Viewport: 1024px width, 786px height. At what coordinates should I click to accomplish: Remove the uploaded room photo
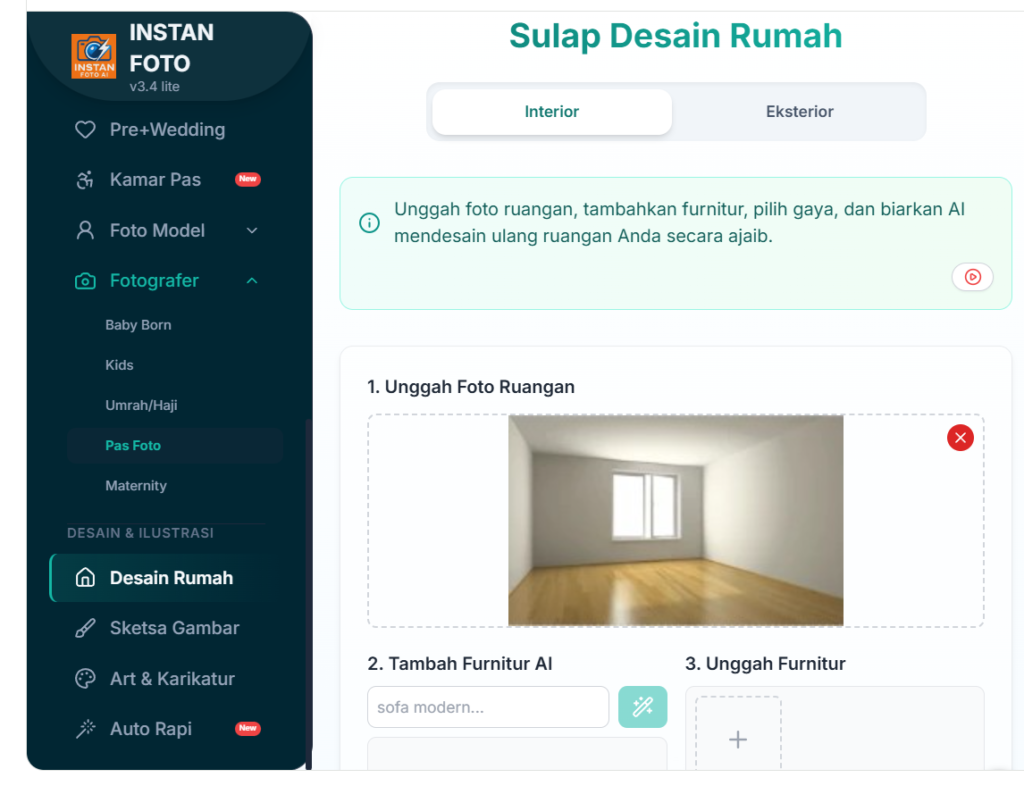[x=960, y=437]
